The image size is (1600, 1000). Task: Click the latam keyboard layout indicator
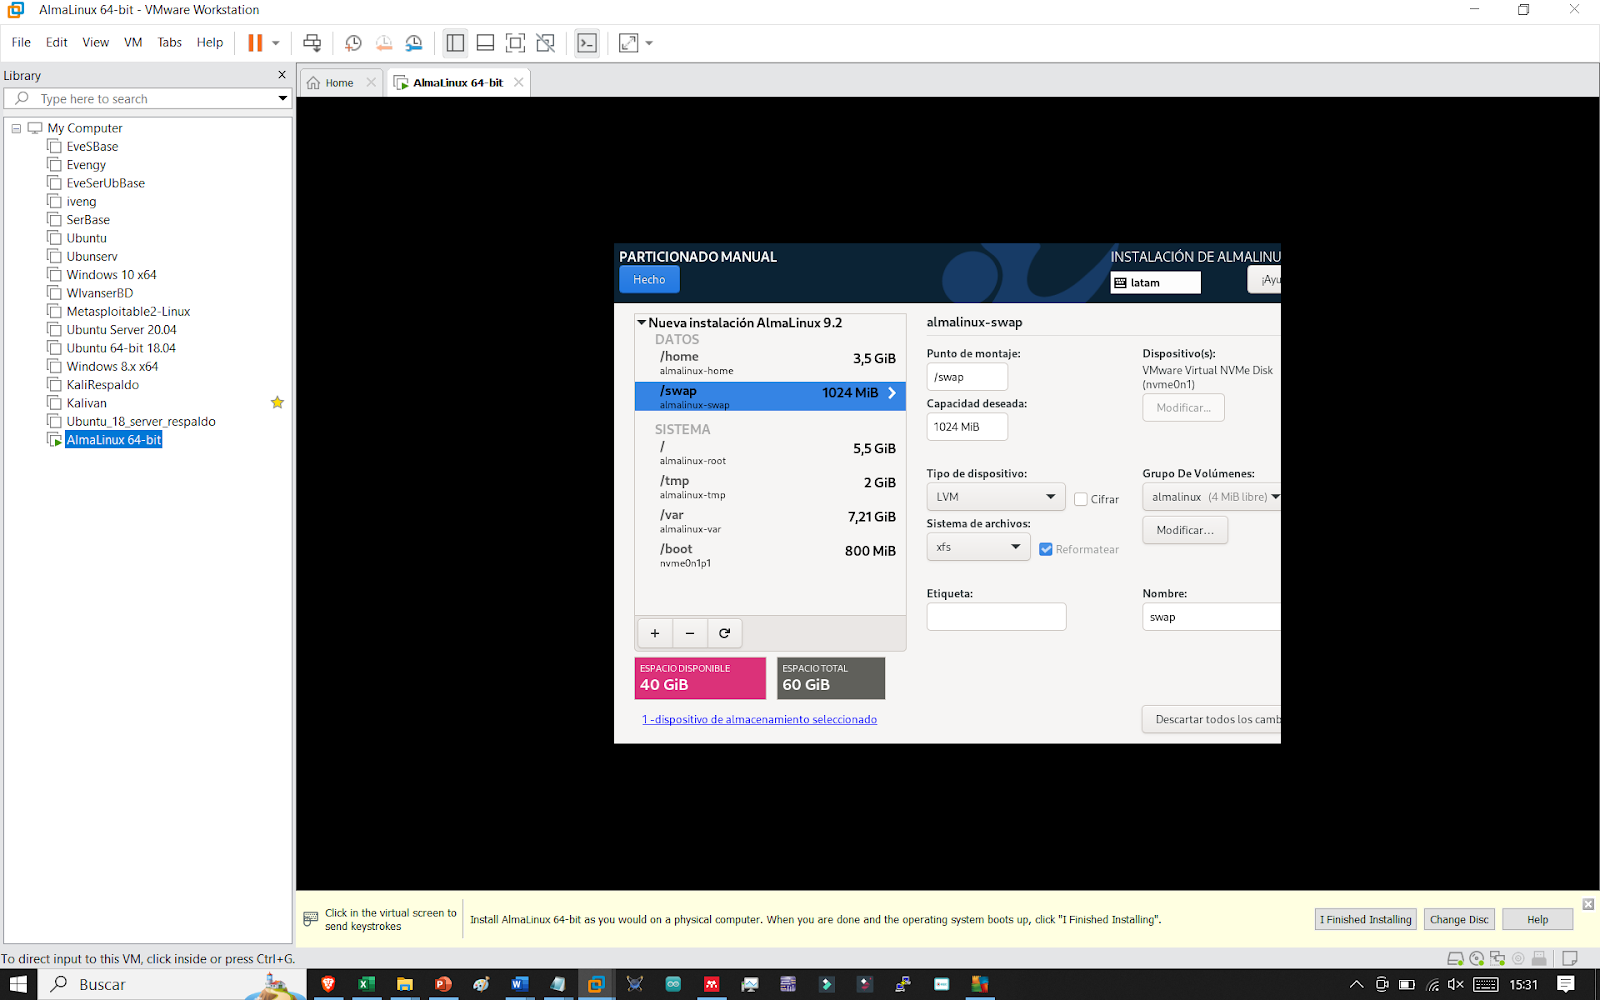pos(1155,283)
